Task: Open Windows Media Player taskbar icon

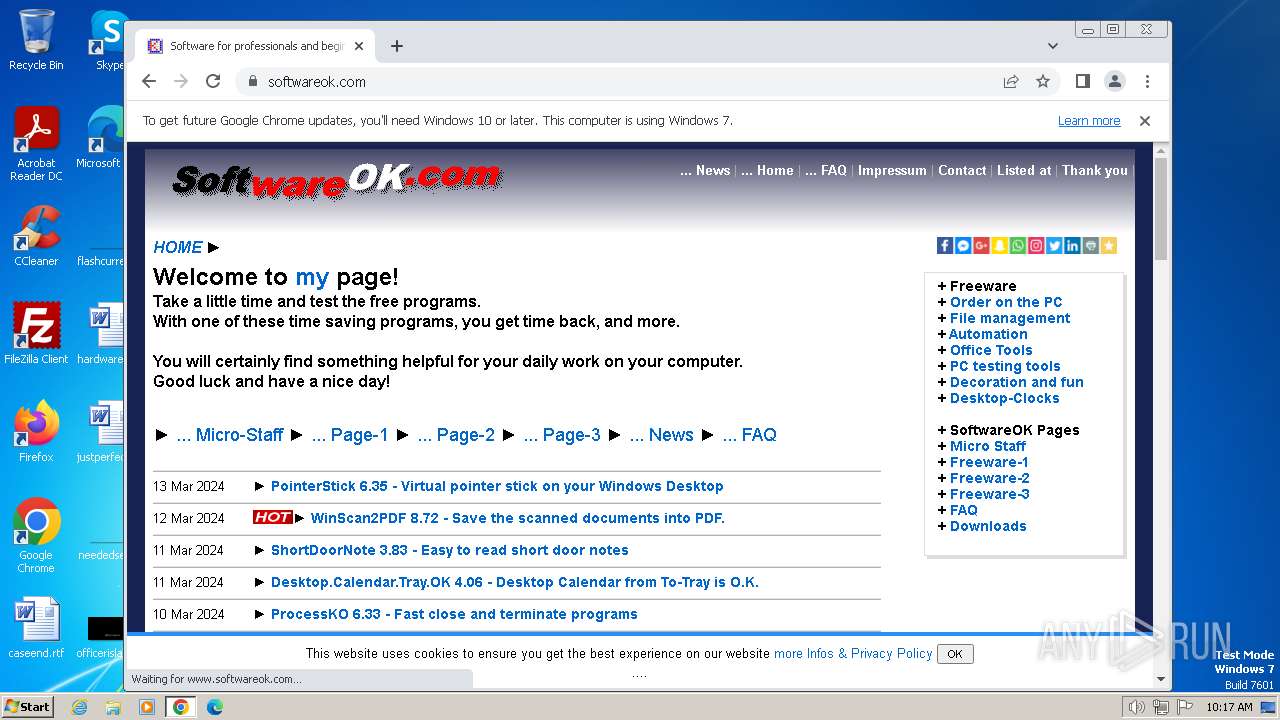Action: (147, 707)
